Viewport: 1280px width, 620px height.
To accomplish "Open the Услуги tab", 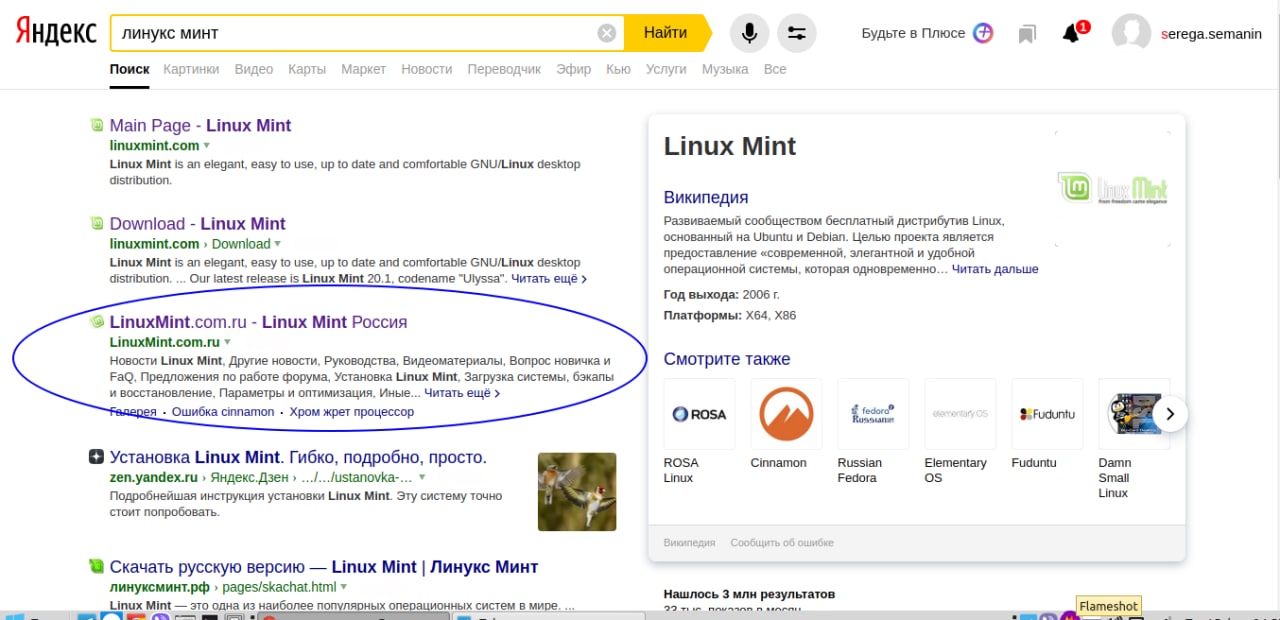I will (666, 69).
